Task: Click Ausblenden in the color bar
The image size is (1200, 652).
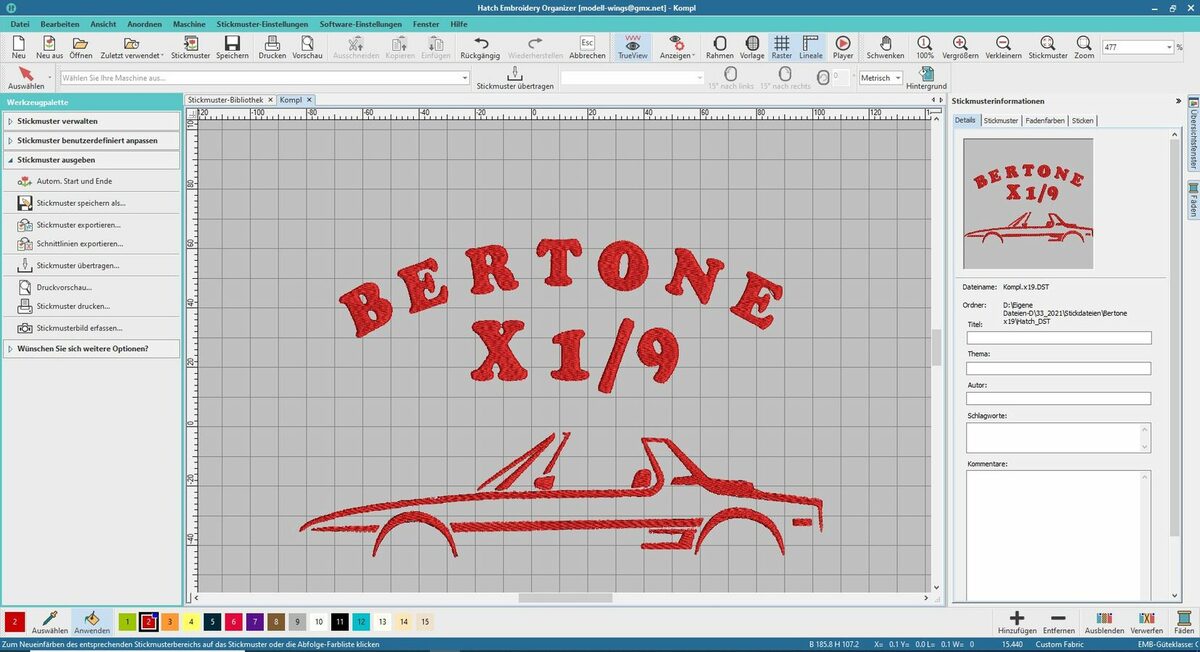Action: tap(1104, 623)
